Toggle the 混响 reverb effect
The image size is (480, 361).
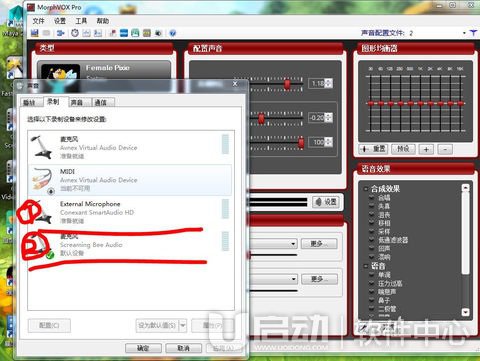[371, 257]
